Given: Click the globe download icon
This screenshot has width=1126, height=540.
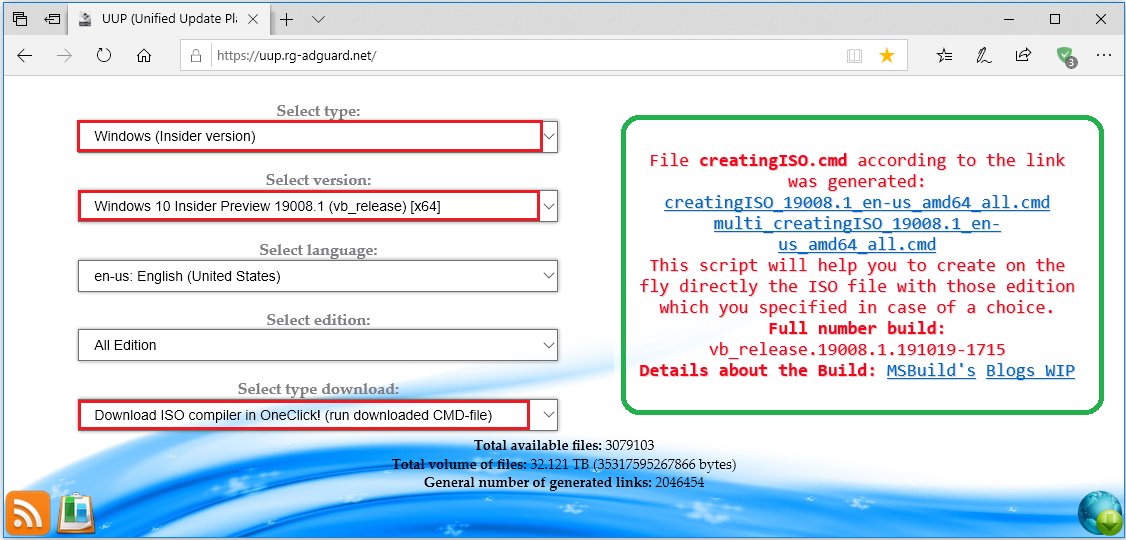Looking at the screenshot, I should click(1100, 513).
